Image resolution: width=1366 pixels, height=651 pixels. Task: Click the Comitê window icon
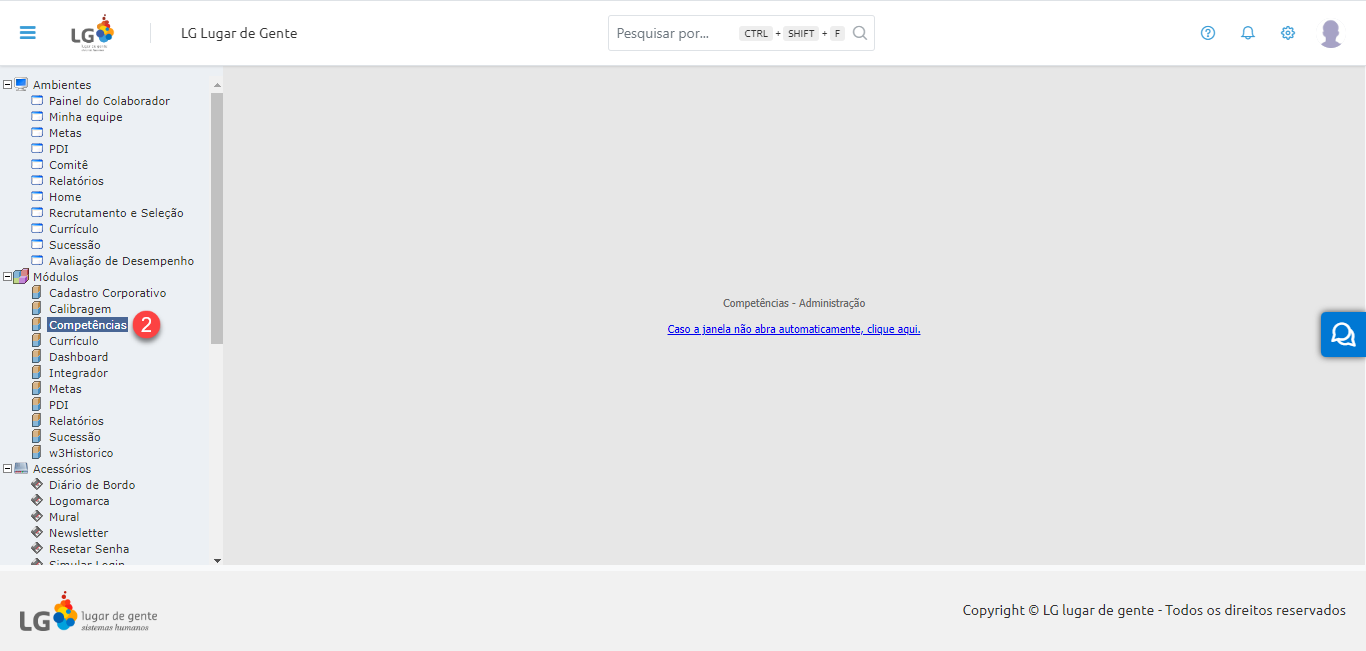(37, 165)
